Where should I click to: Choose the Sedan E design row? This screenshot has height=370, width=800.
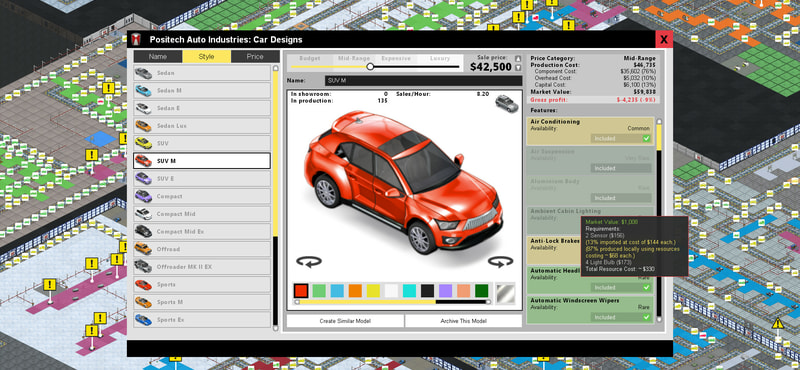coord(202,108)
